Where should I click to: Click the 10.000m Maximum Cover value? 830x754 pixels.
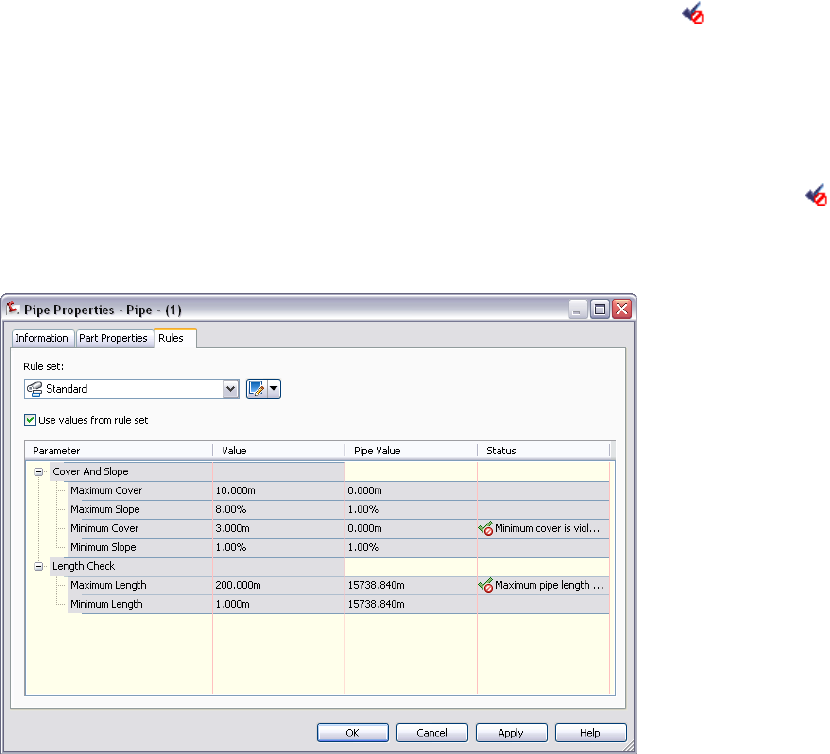point(236,490)
